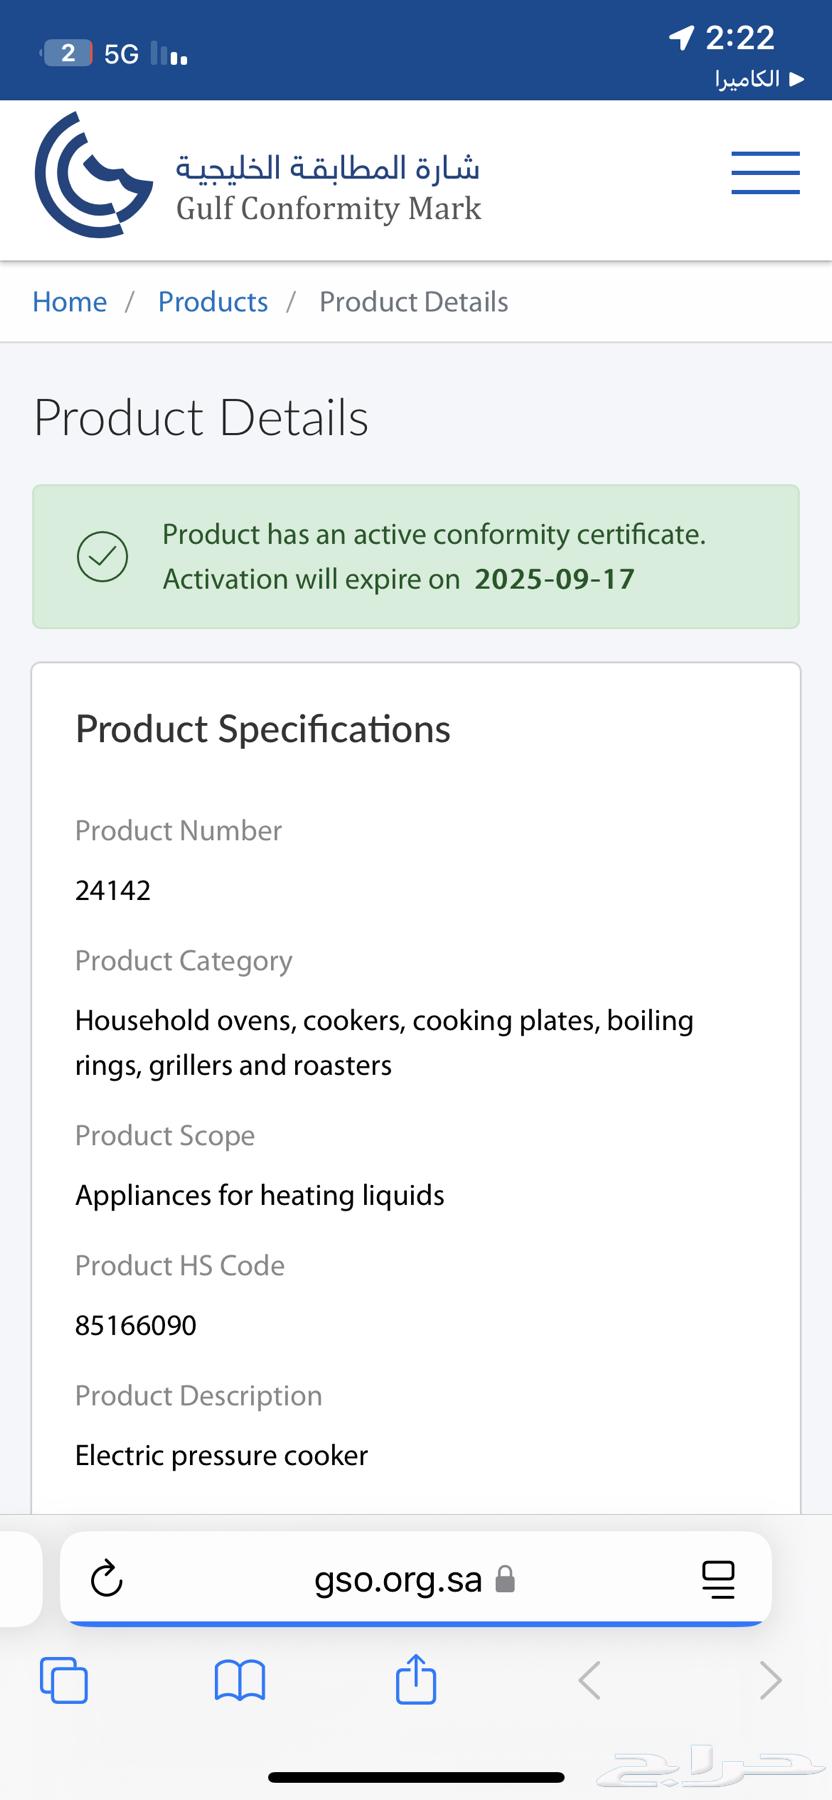
Task: Open Safari bookmarks book icon
Action: pos(240,1680)
